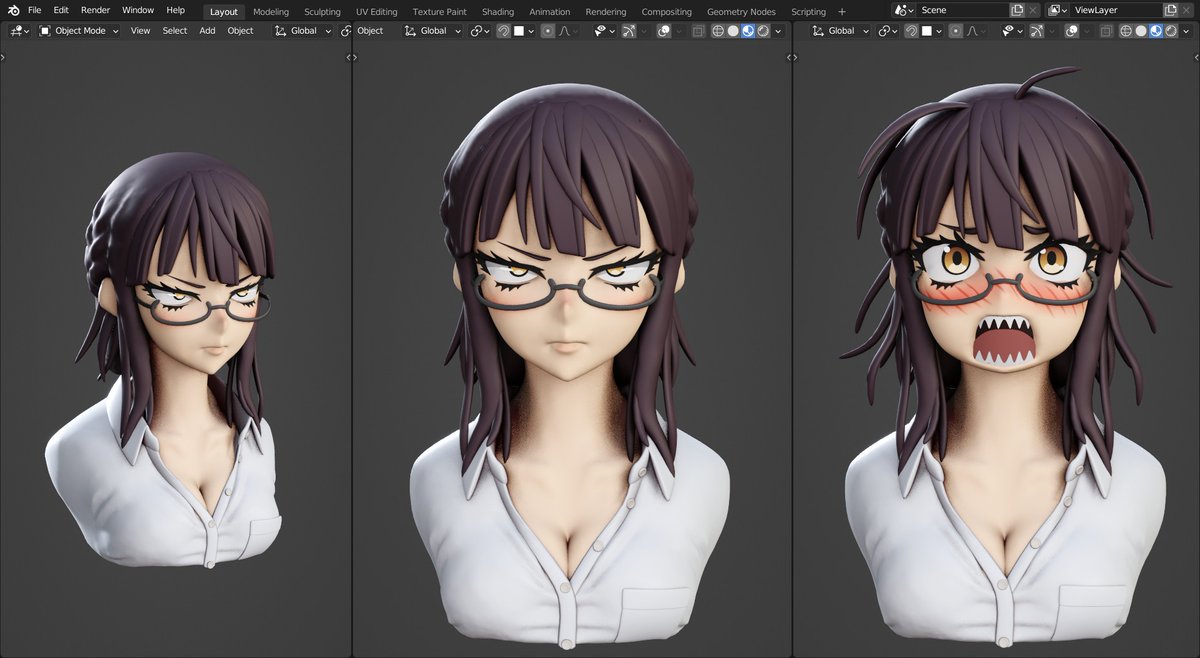Image resolution: width=1200 pixels, height=658 pixels.
Task: Switch to the Geometry Nodes workspace tab
Action: click(741, 12)
